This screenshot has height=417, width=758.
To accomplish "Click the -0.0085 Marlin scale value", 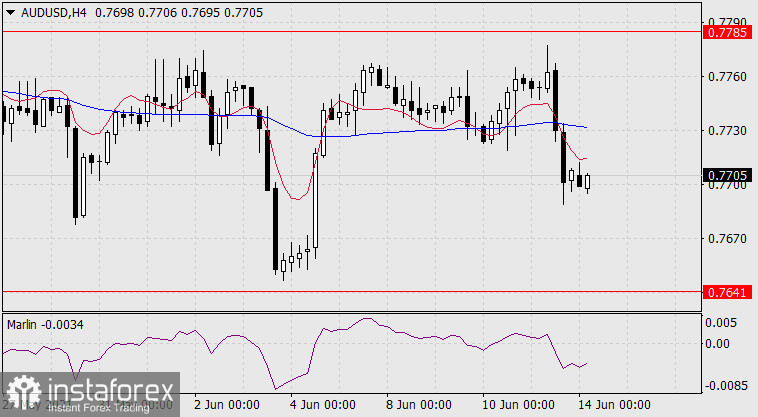I will (x=726, y=385).
